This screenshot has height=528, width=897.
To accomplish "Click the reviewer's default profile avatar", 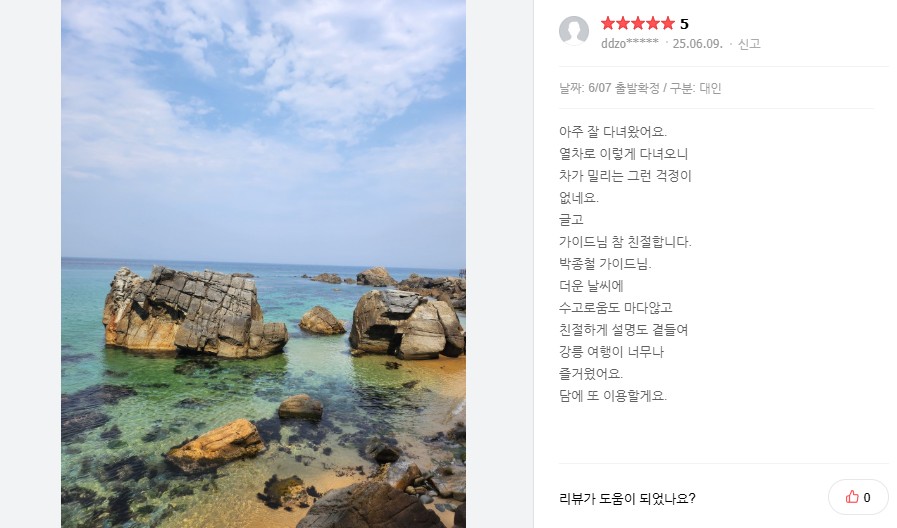I will tap(574, 30).
